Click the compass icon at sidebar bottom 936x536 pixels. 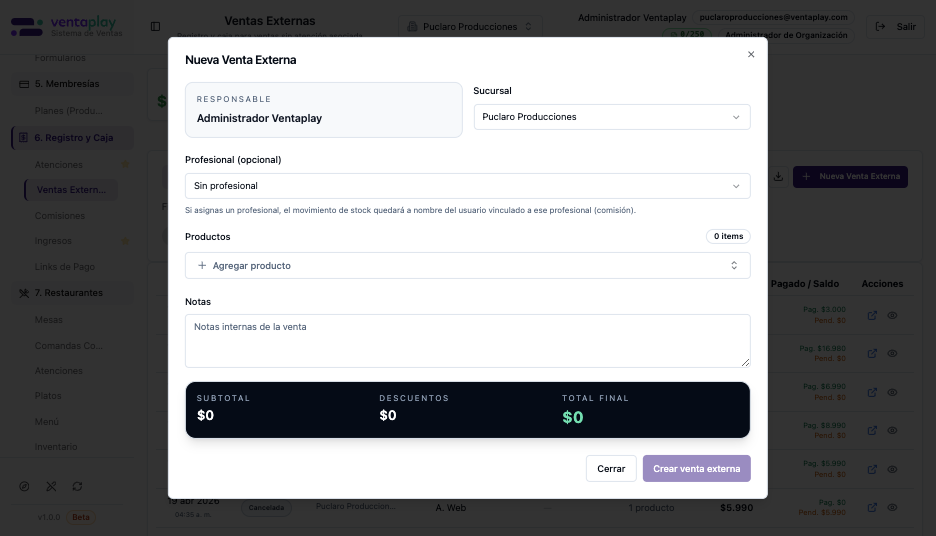coord(24,486)
